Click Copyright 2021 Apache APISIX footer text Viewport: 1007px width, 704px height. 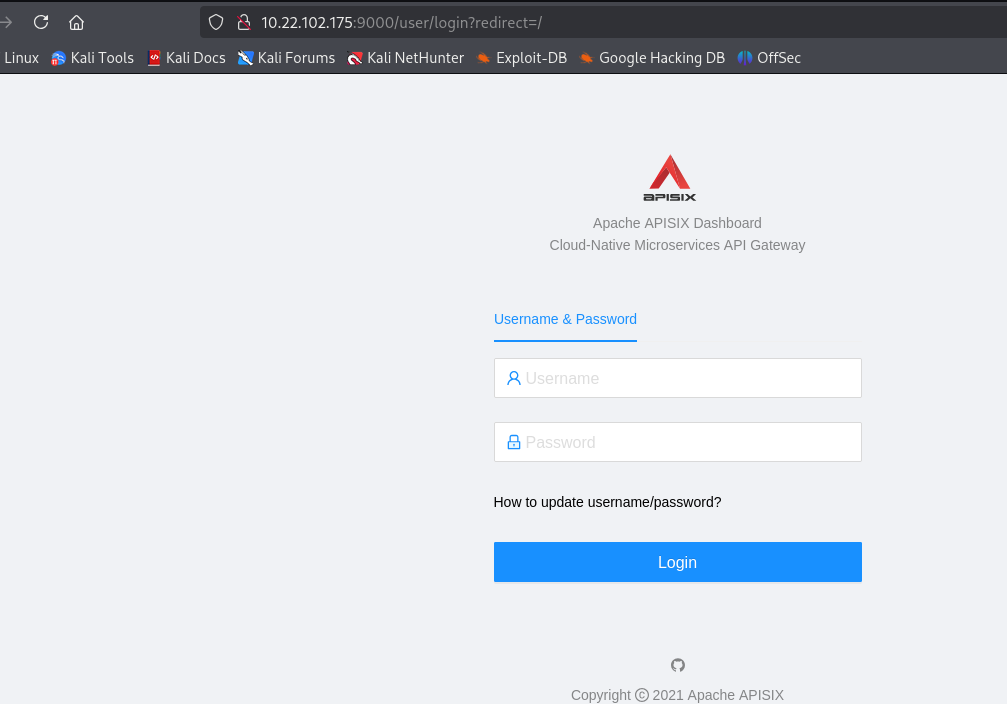pyautogui.click(x=677, y=695)
